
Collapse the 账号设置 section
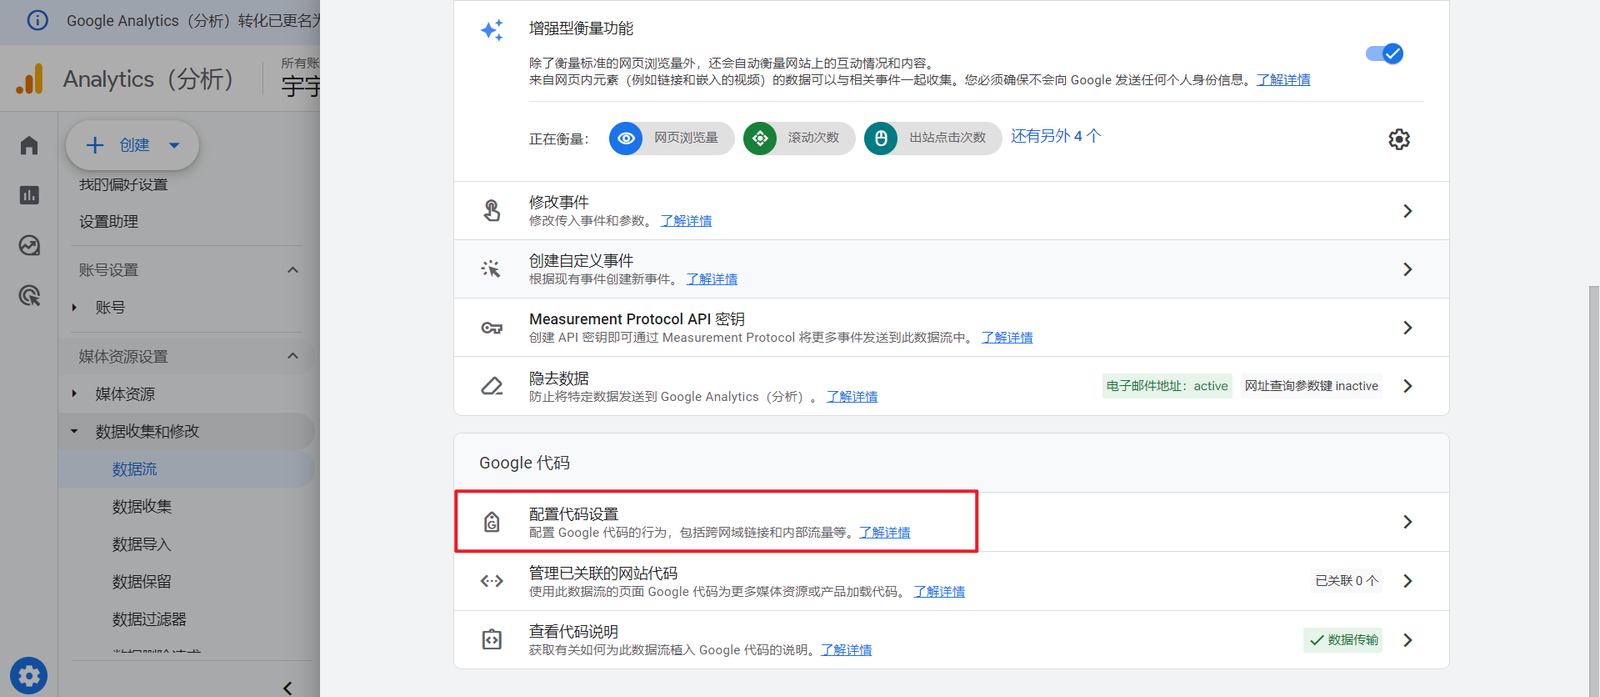(293, 270)
